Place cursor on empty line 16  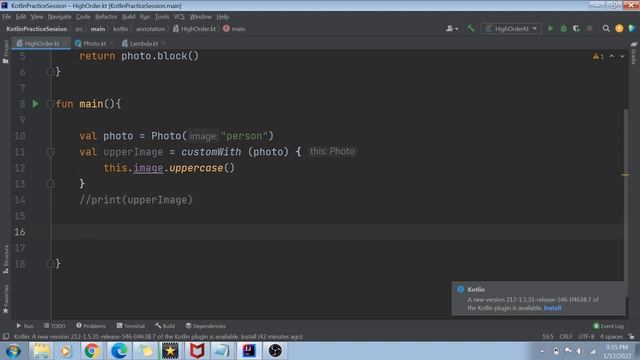[337, 232]
